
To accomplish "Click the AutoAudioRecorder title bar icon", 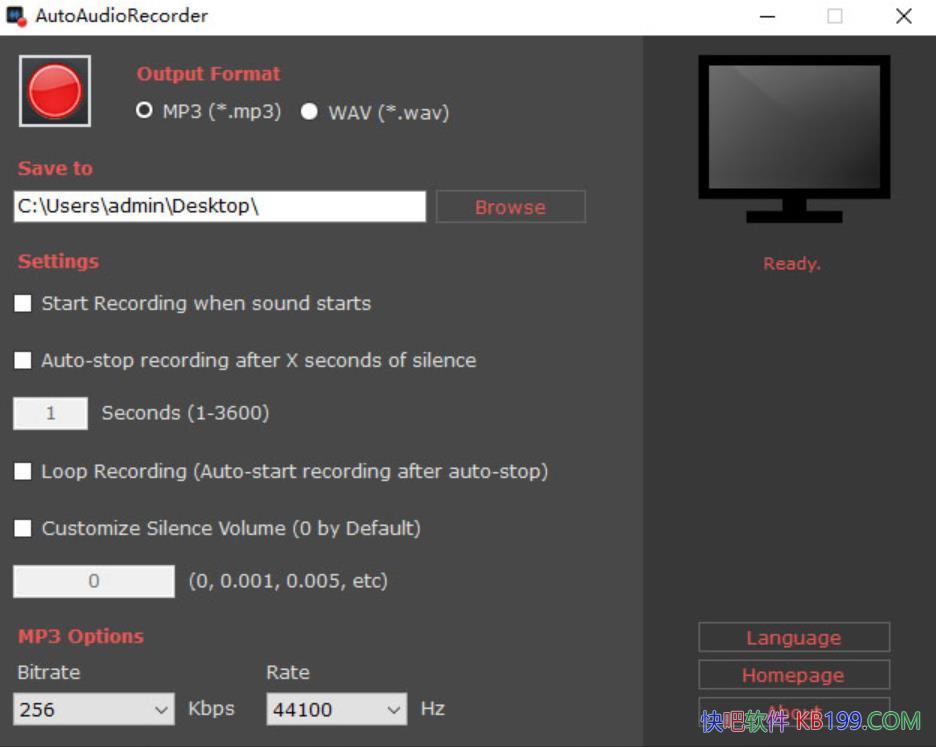I will (16, 16).
